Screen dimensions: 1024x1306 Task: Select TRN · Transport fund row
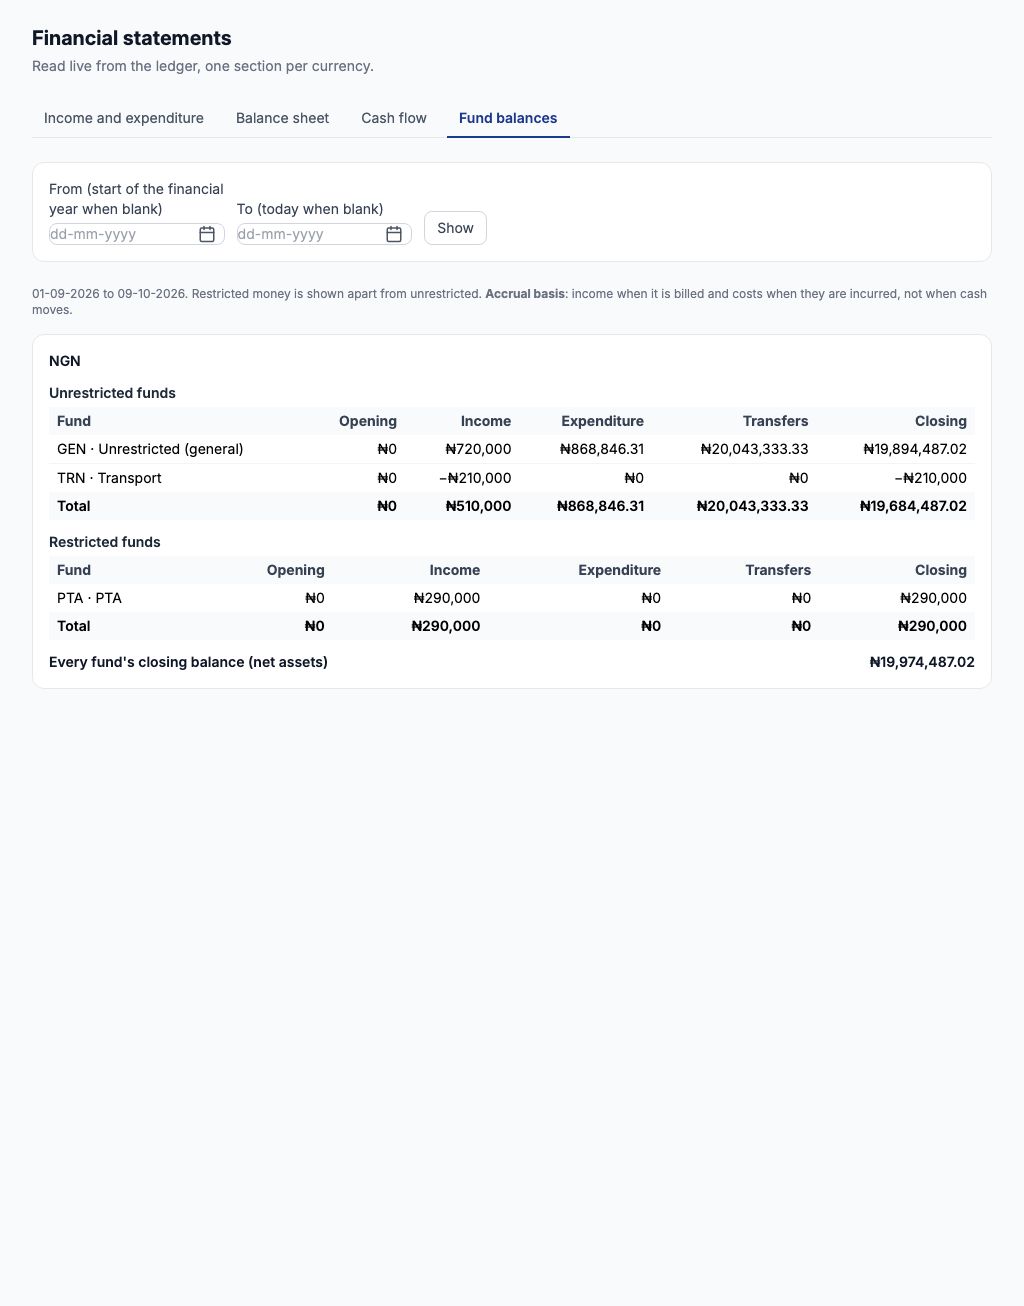(512, 478)
